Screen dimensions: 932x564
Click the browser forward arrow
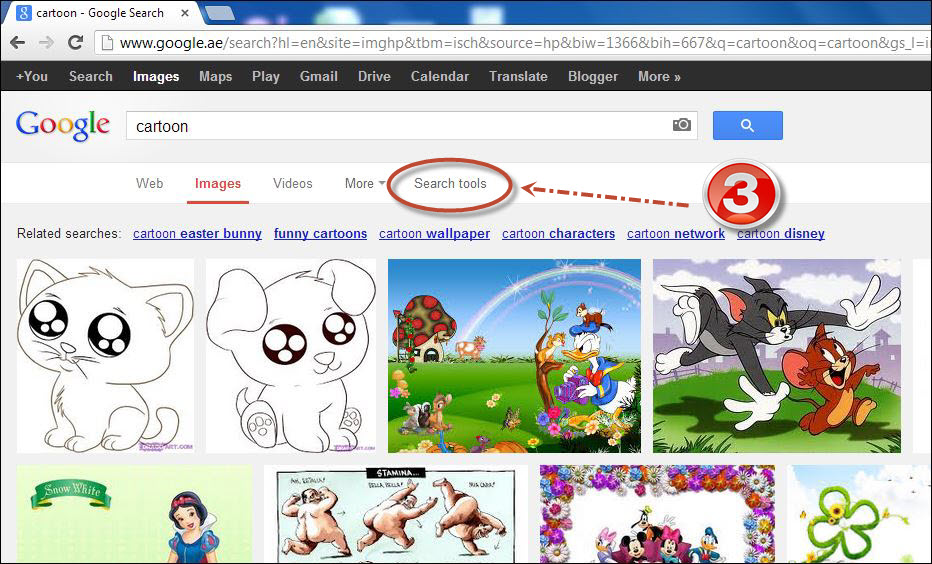click(46, 43)
